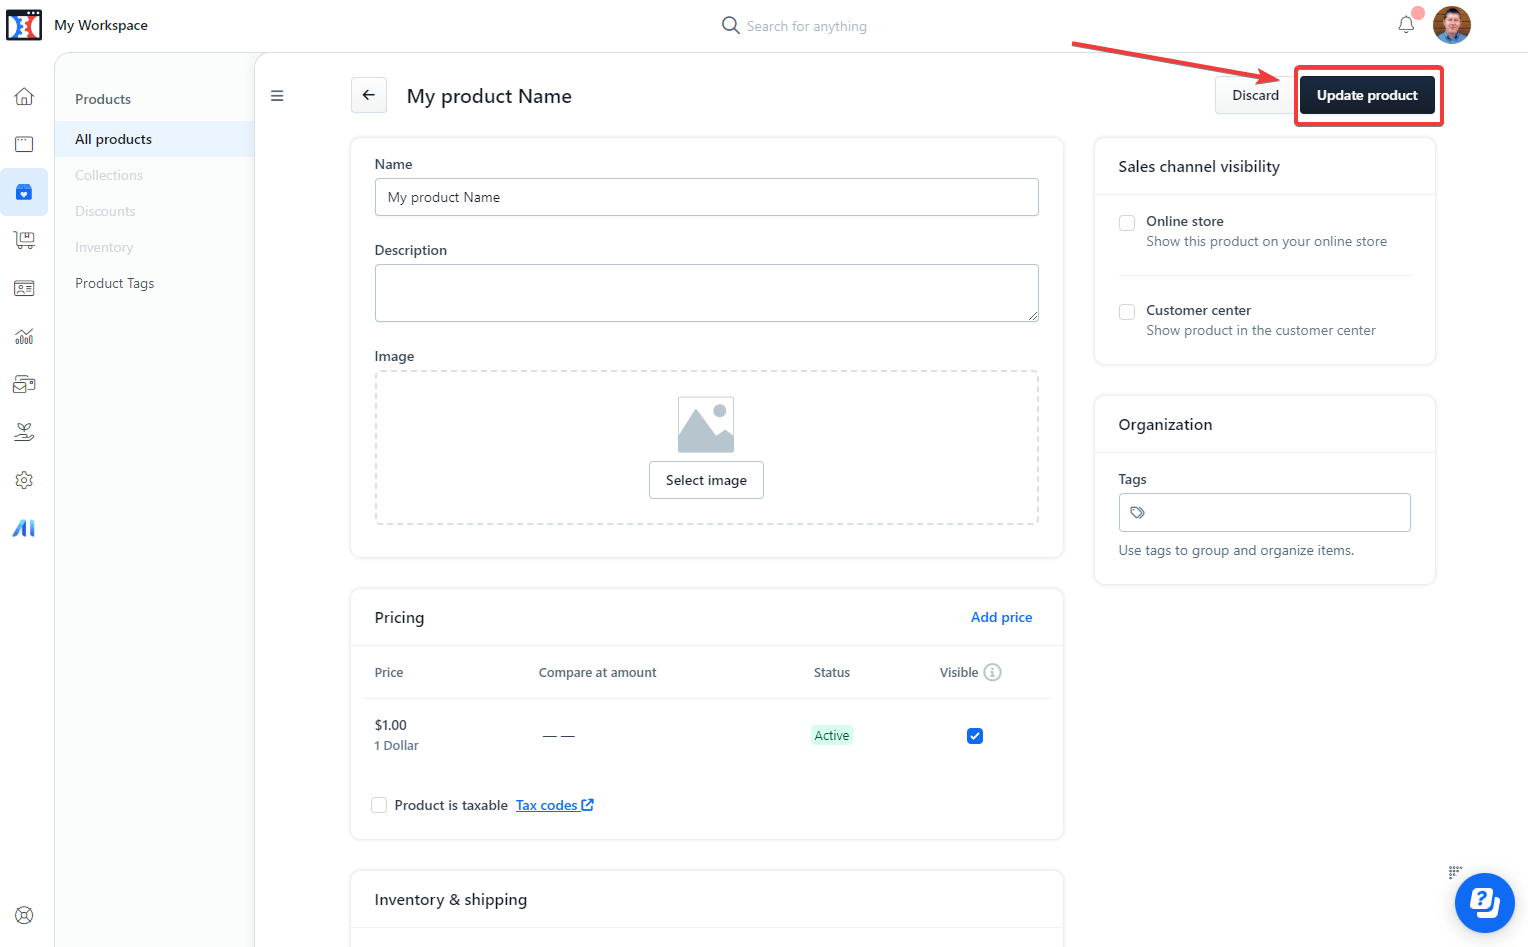1528x947 pixels.
Task: Click the AI assistant icon
Action: 24,528
